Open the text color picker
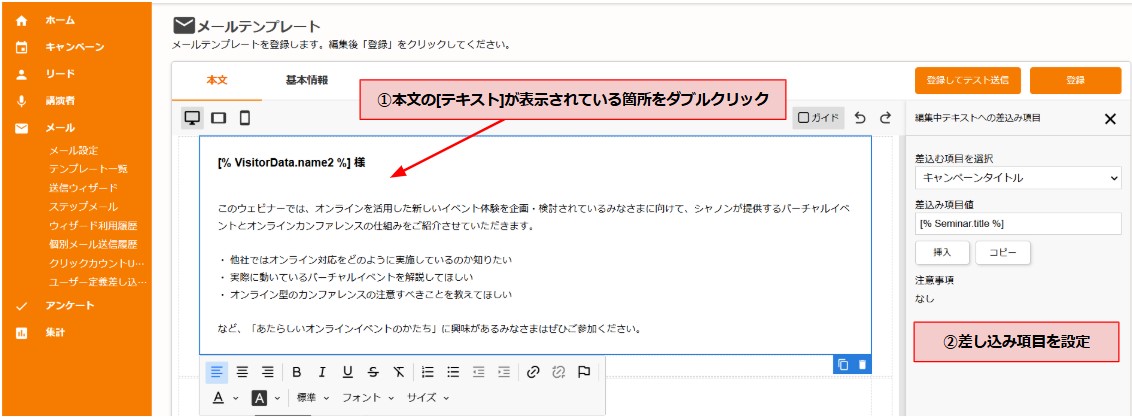This screenshot has width=1132, height=417. click(218, 398)
